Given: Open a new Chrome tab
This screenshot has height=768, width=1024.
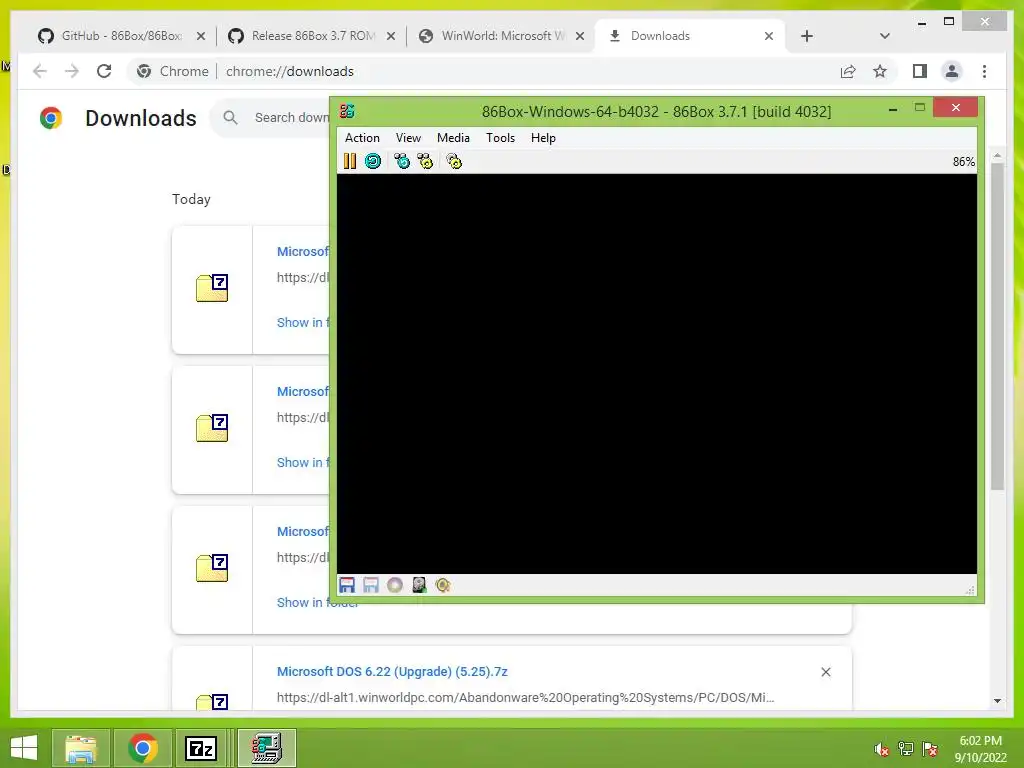Looking at the screenshot, I should click(x=807, y=36).
